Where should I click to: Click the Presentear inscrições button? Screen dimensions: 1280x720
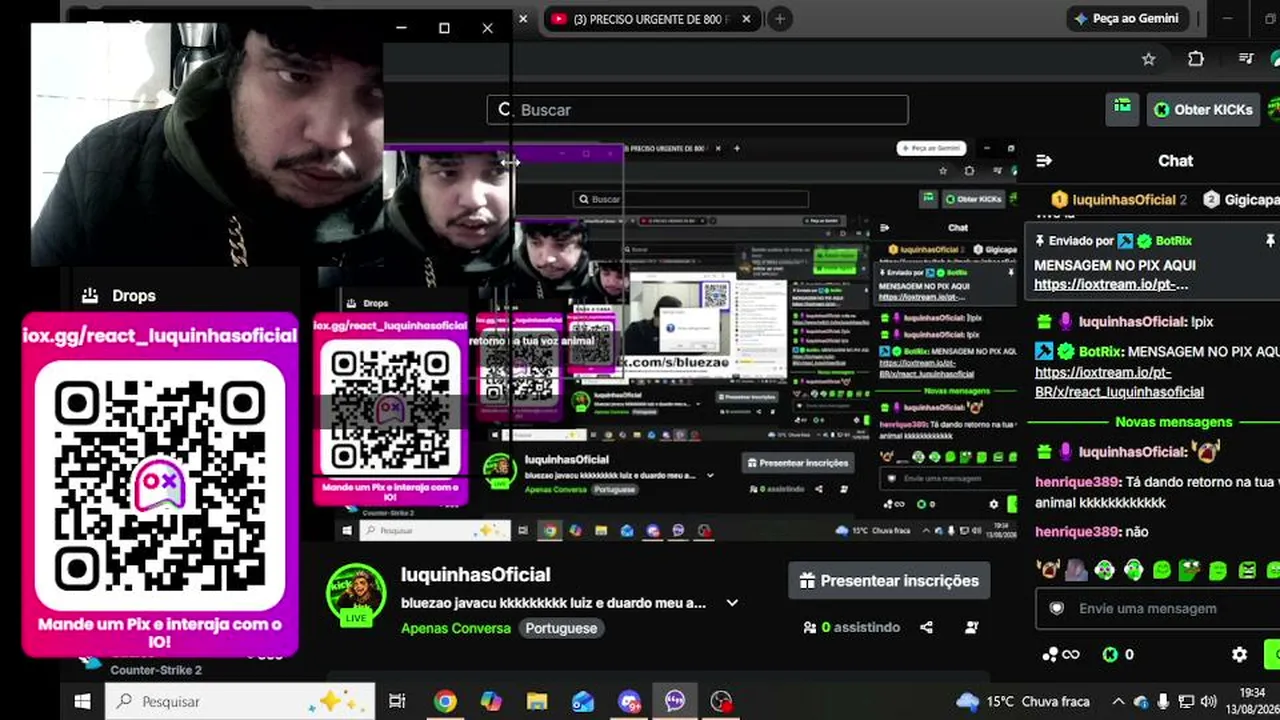click(889, 581)
